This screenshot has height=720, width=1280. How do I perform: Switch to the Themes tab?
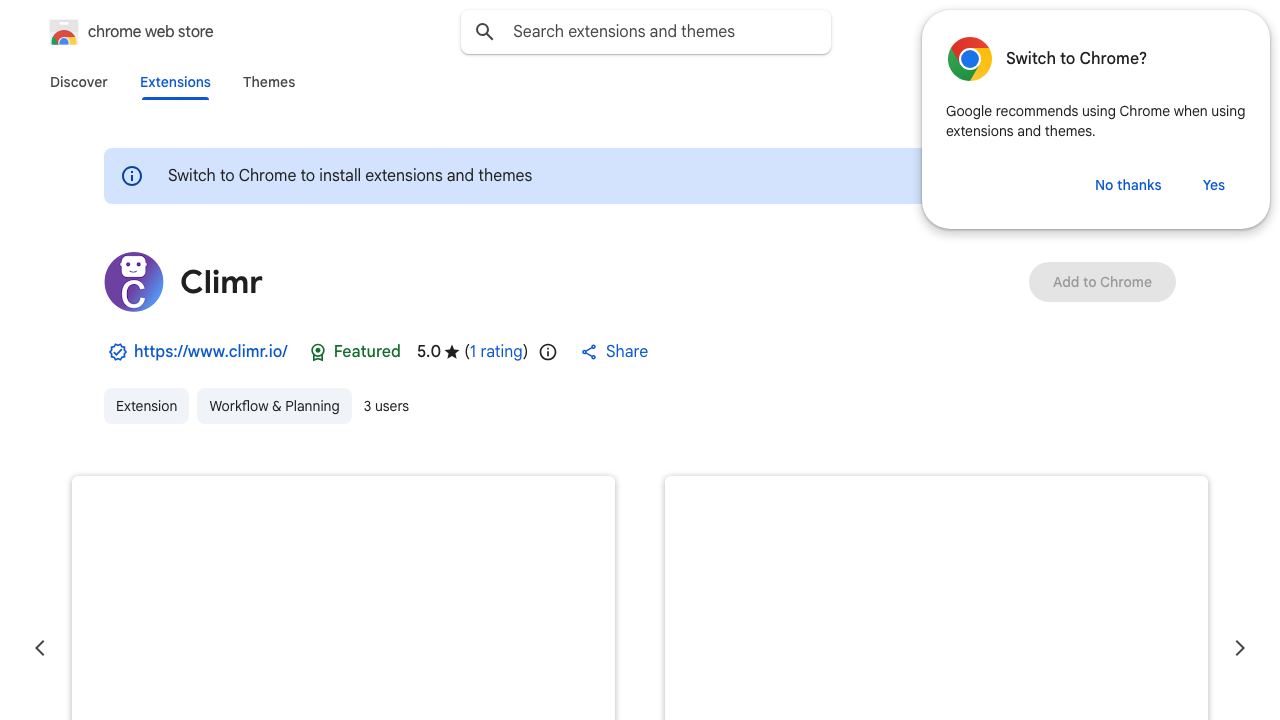pos(269,82)
